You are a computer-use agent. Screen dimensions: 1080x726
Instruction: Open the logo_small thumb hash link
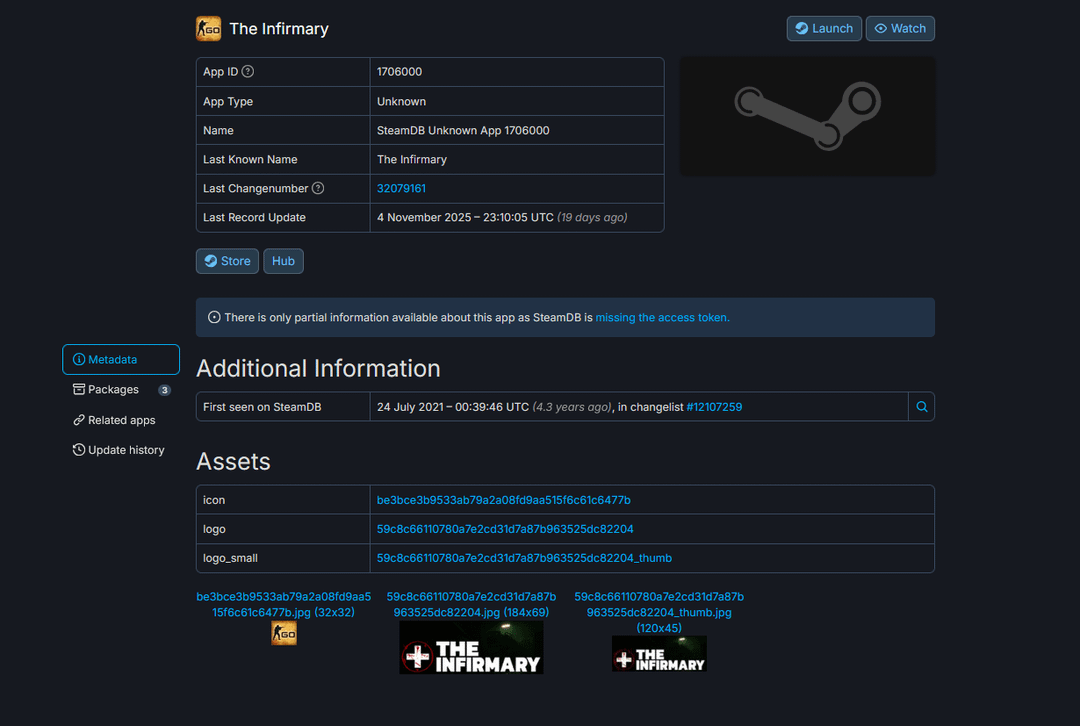click(524, 558)
